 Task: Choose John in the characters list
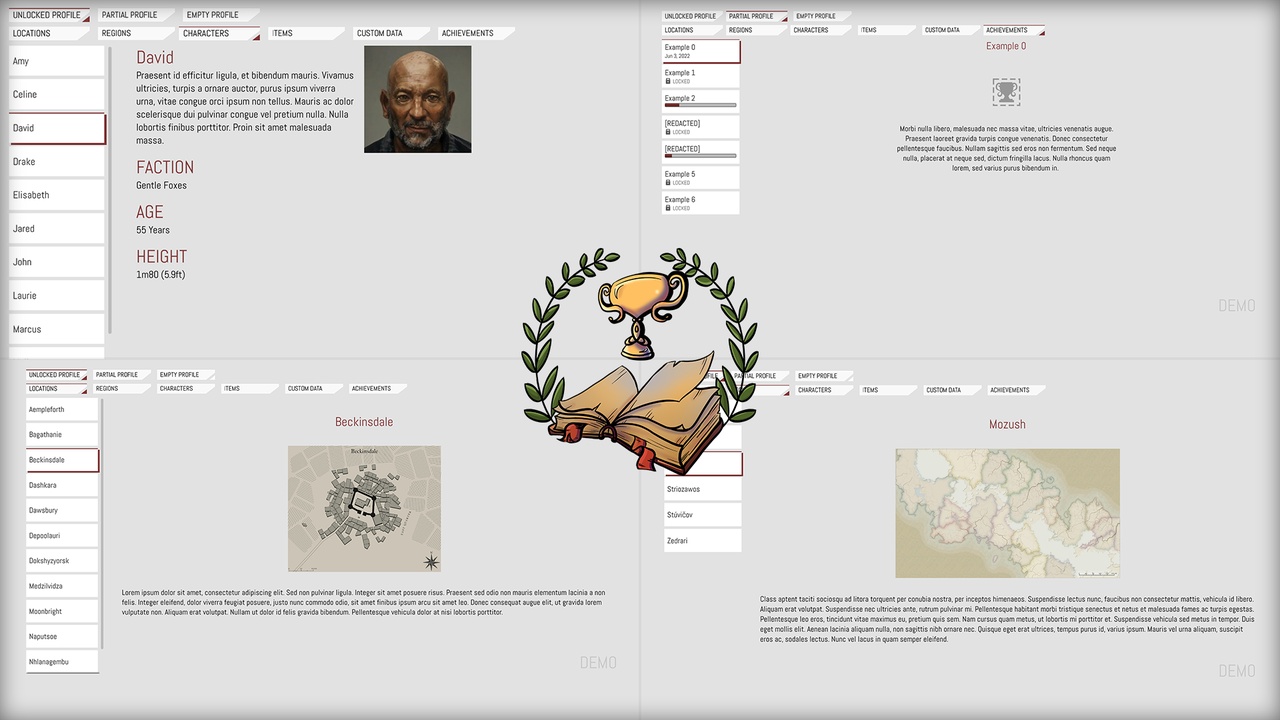pyautogui.click(x=57, y=262)
